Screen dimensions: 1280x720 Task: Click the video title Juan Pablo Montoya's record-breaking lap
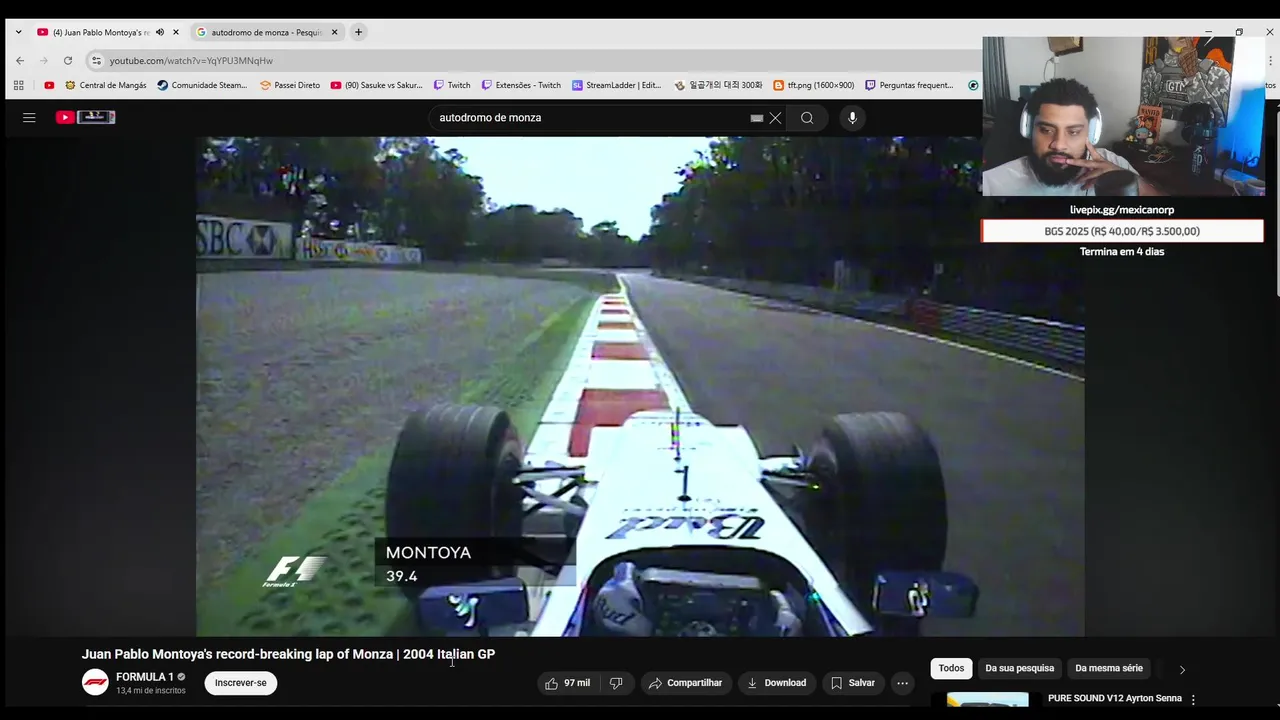point(288,654)
